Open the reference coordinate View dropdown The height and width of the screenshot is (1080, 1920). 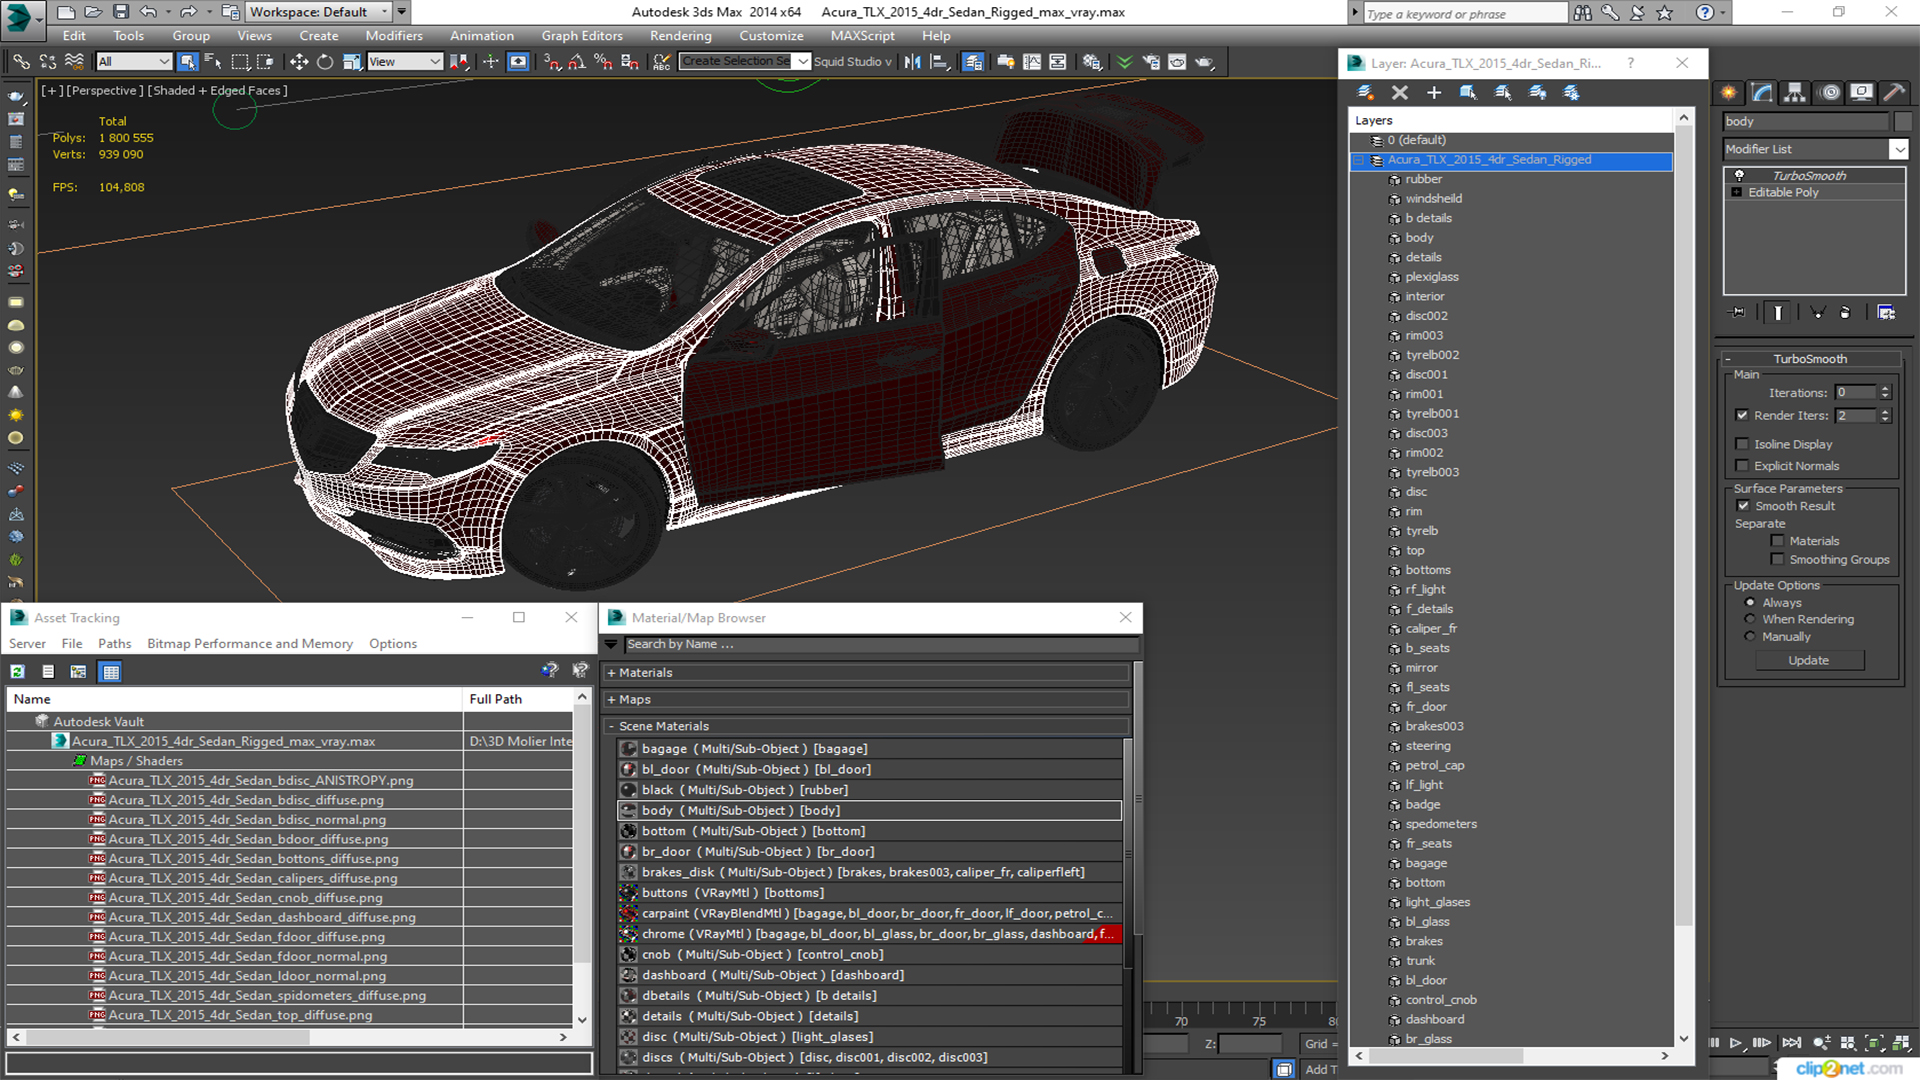(405, 62)
